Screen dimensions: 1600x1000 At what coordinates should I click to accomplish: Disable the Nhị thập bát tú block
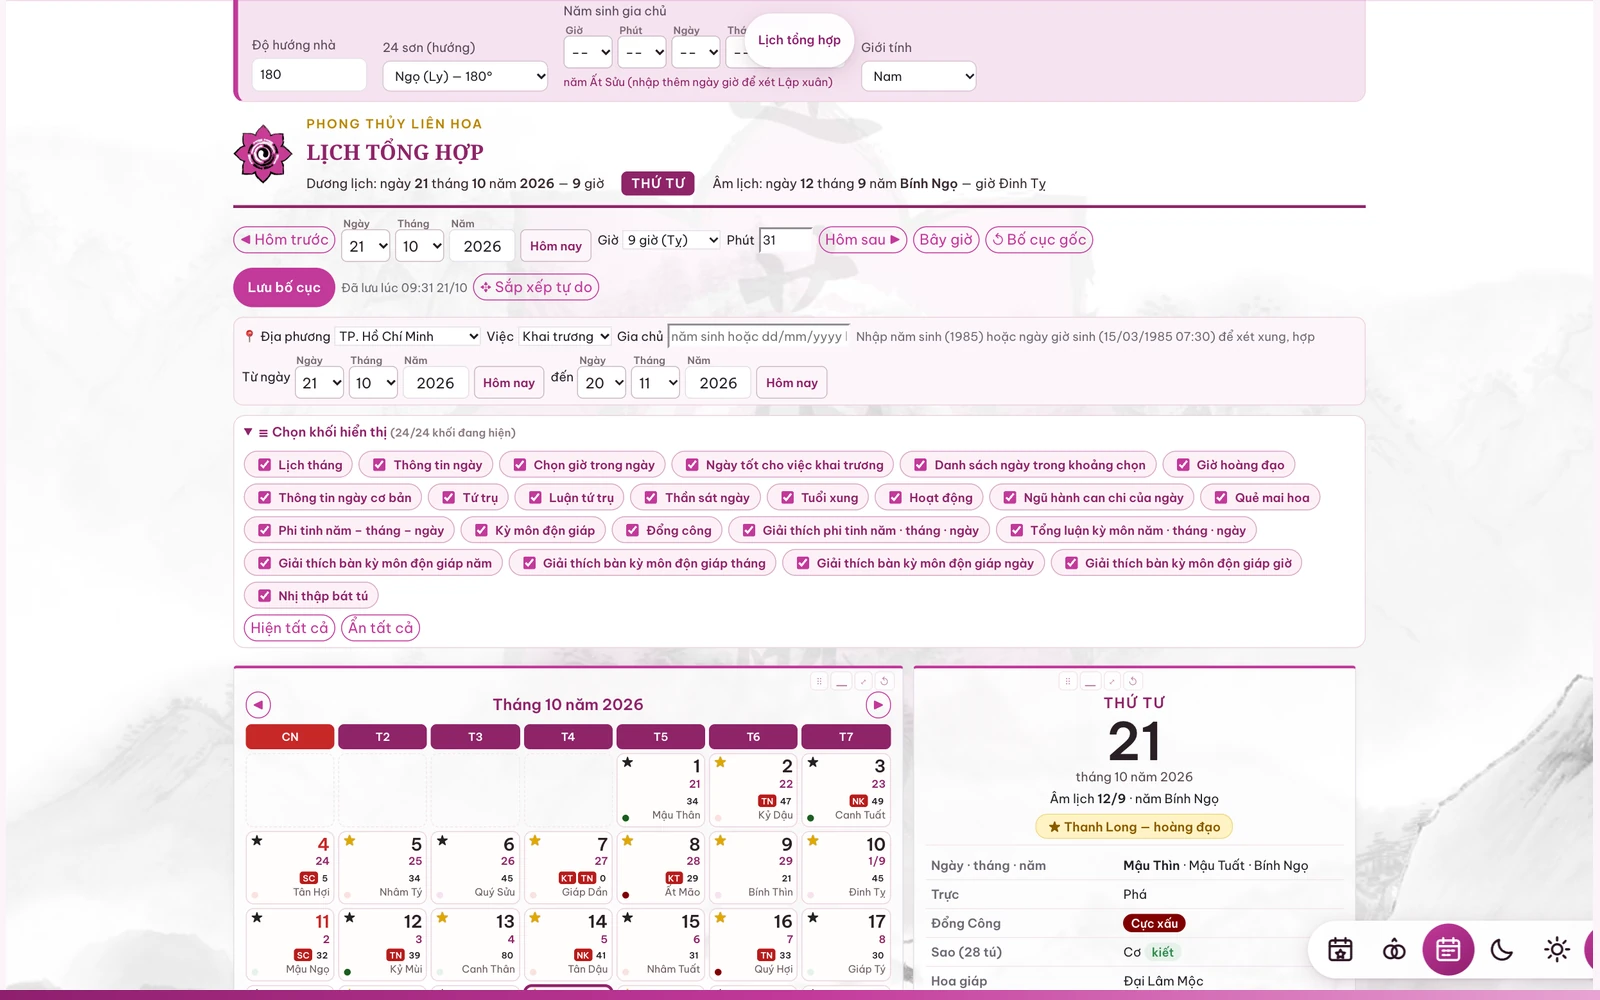point(265,596)
